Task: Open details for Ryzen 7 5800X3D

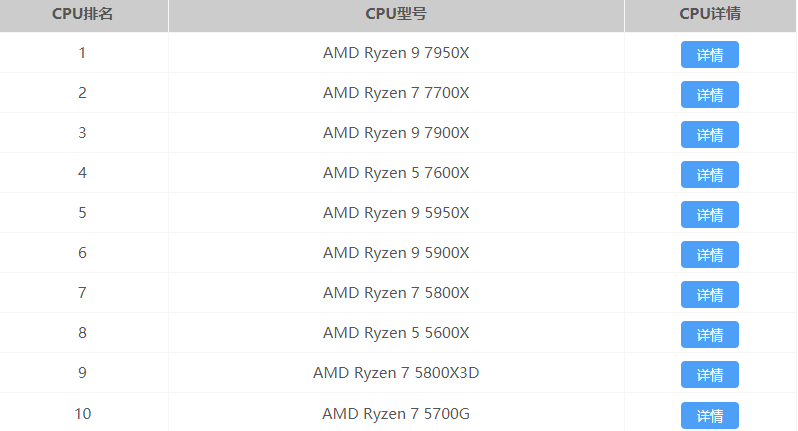Action: point(709,374)
